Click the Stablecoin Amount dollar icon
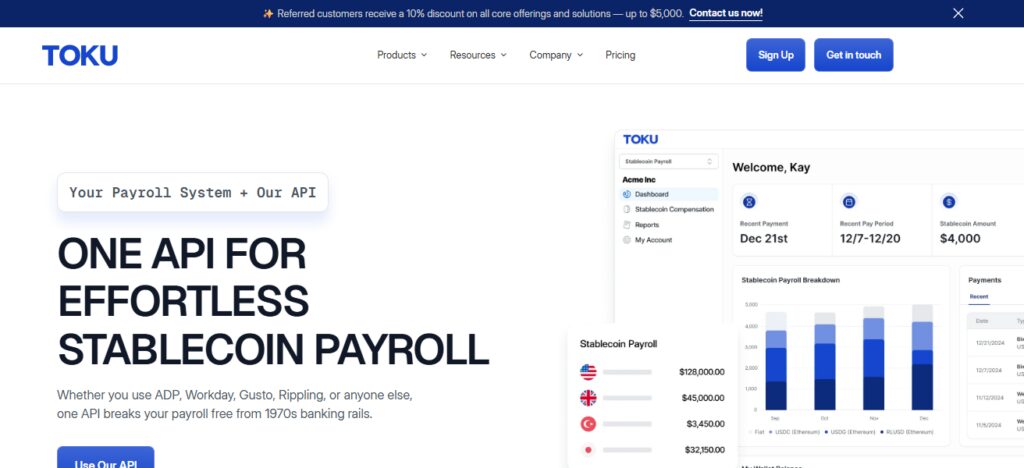This screenshot has height=468, width=1024. tap(949, 202)
